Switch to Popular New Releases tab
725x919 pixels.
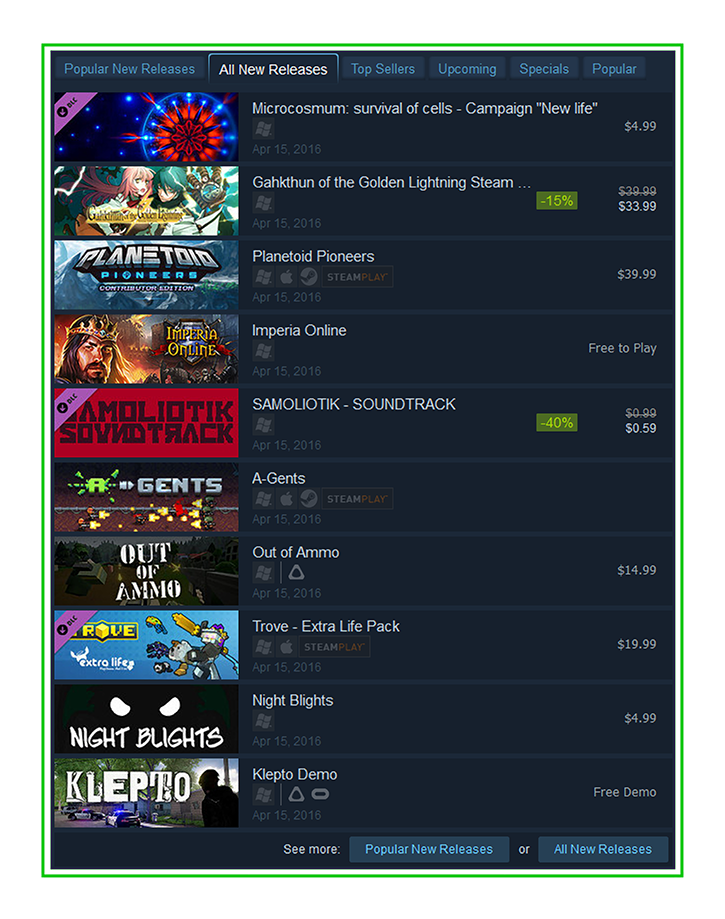[x=129, y=69]
